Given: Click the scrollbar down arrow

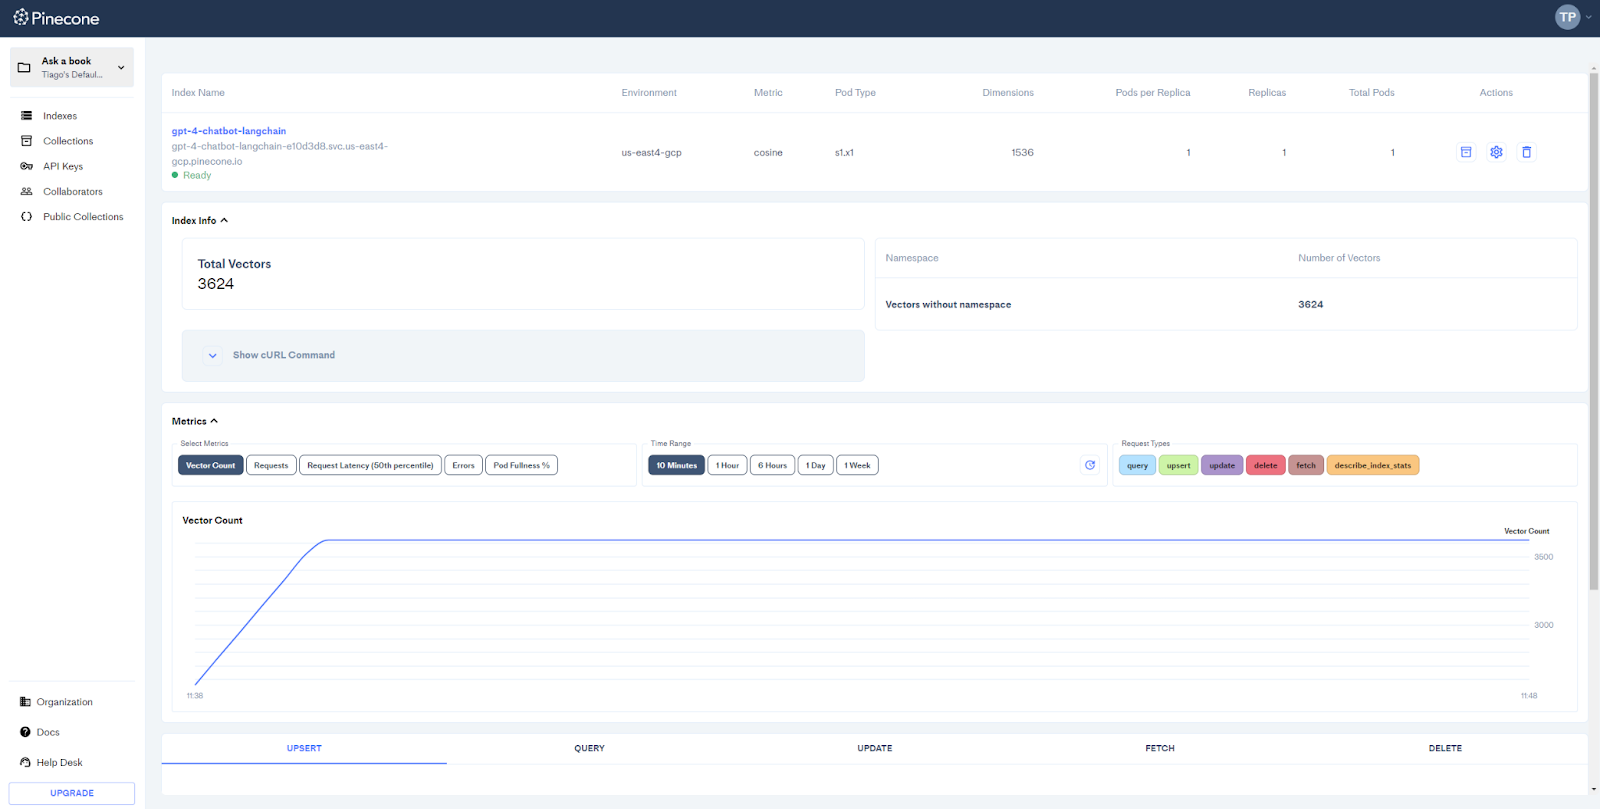Looking at the screenshot, I should tap(1594, 789).
